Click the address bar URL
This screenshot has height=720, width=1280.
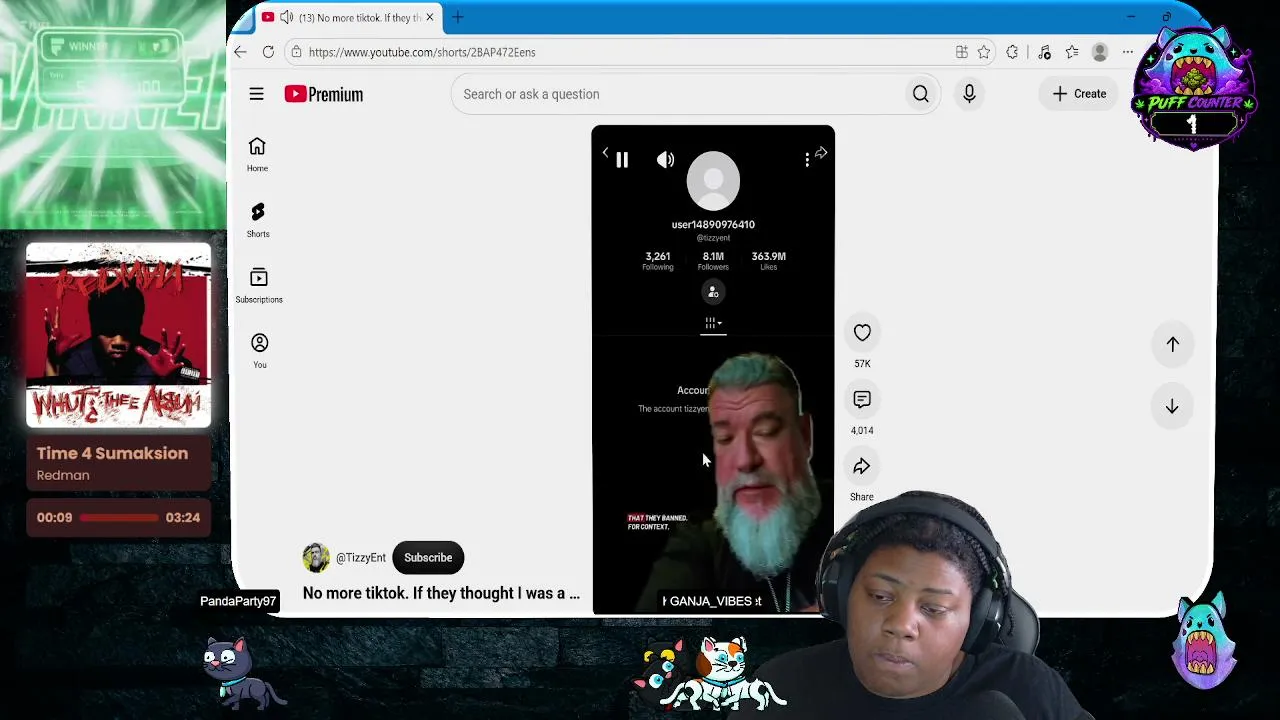point(422,52)
